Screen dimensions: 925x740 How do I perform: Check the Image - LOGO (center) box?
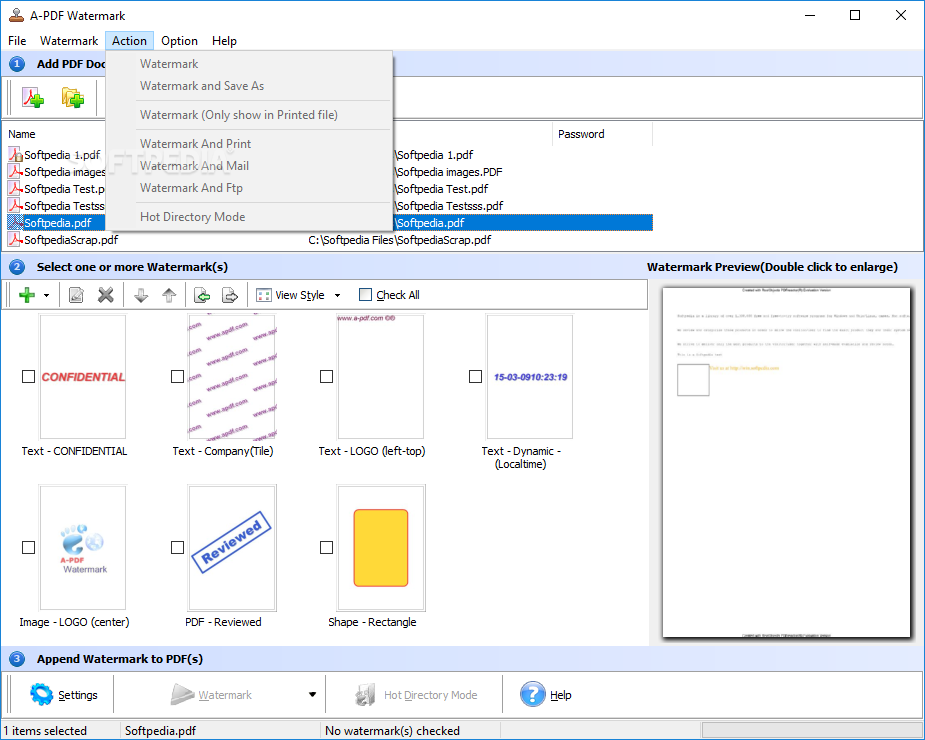tap(28, 548)
